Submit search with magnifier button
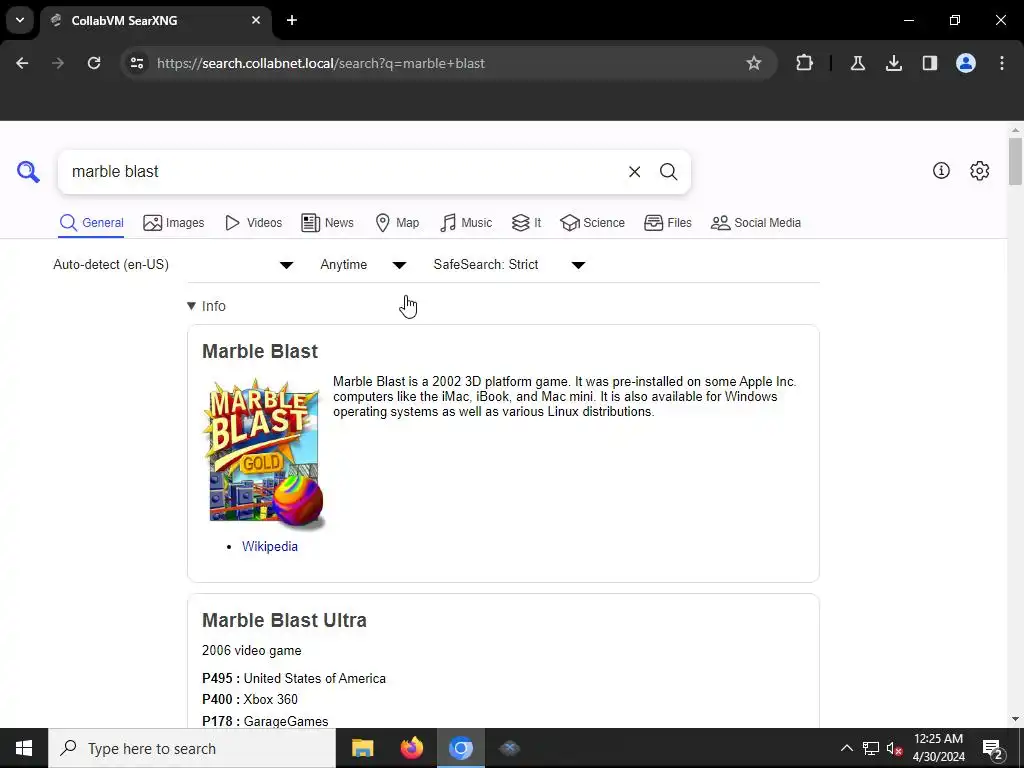 tap(668, 172)
